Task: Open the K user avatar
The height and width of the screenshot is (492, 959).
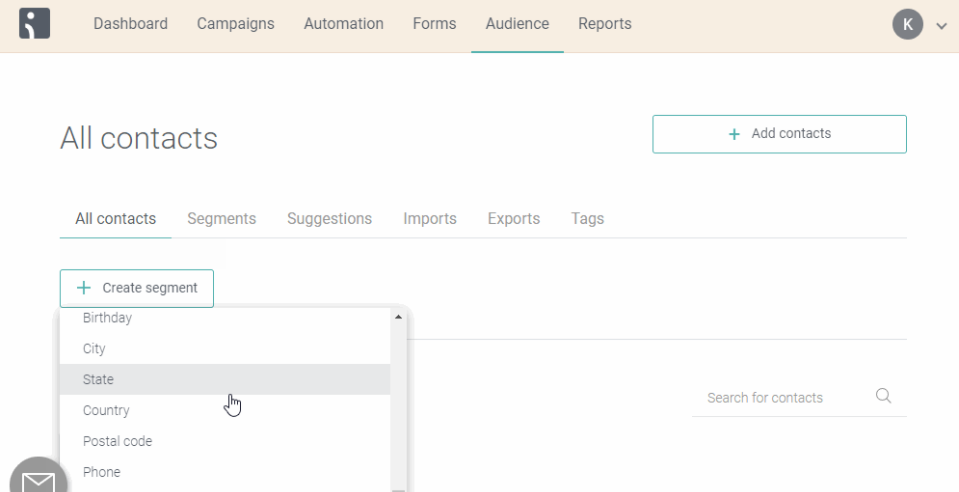Action: [x=907, y=24]
